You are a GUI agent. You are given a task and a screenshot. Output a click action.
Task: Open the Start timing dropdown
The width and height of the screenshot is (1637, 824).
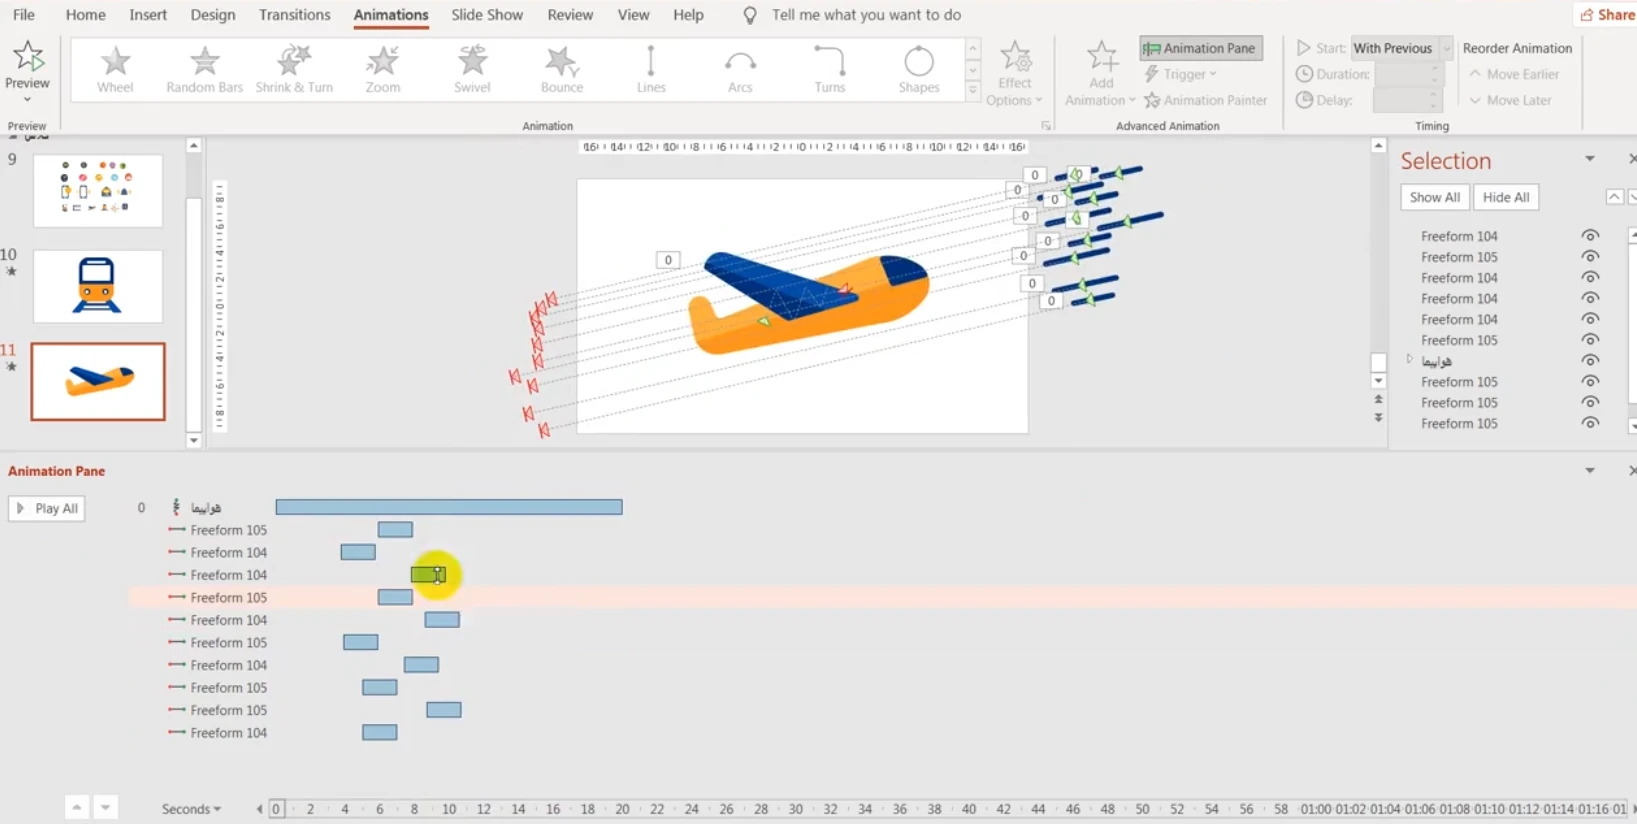(1446, 48)
